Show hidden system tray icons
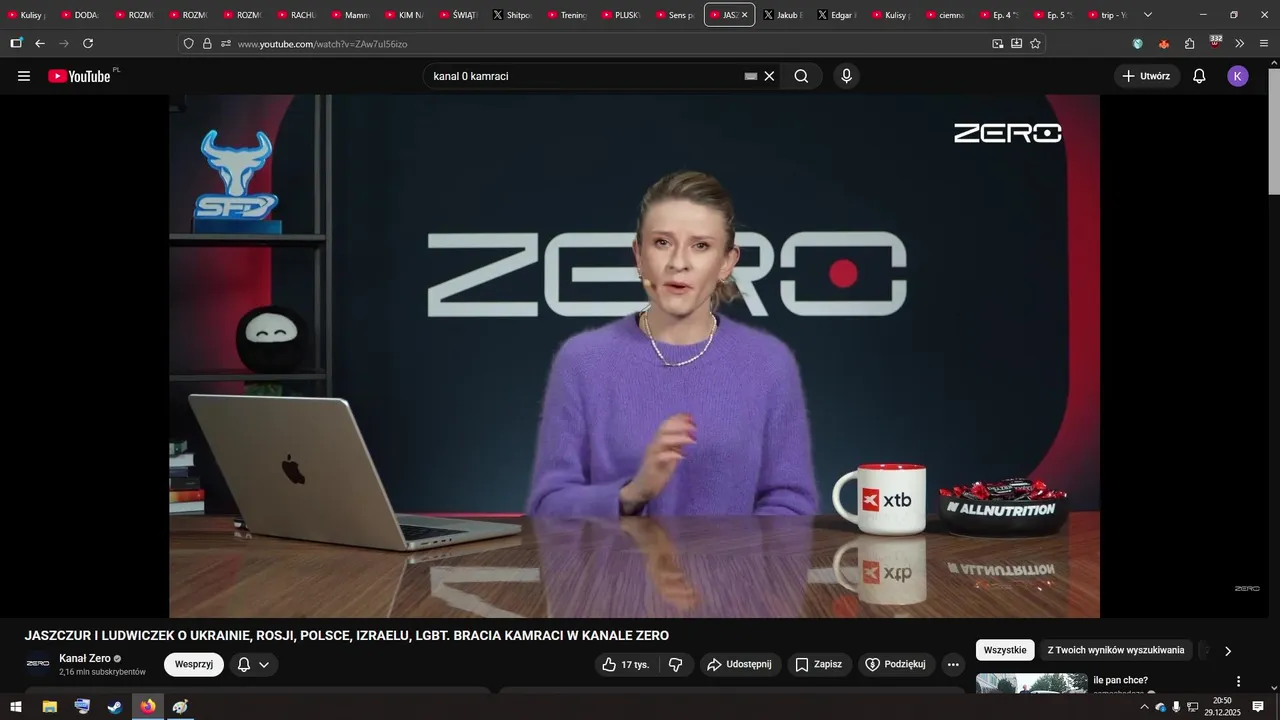 [x=1144, y=706]
